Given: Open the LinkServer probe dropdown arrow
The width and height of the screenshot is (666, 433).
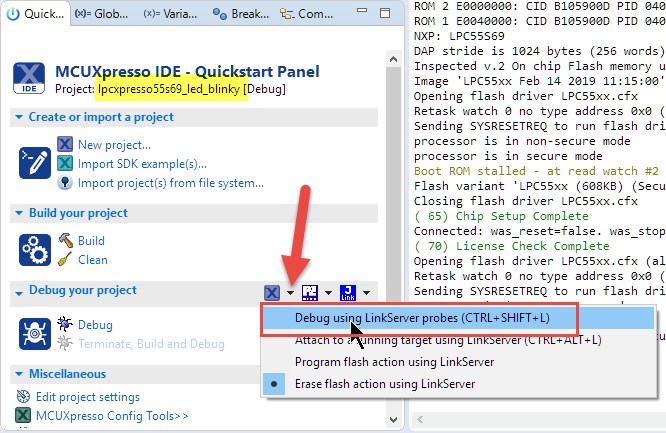Looking at the screenshot, I should coord(290,293).
